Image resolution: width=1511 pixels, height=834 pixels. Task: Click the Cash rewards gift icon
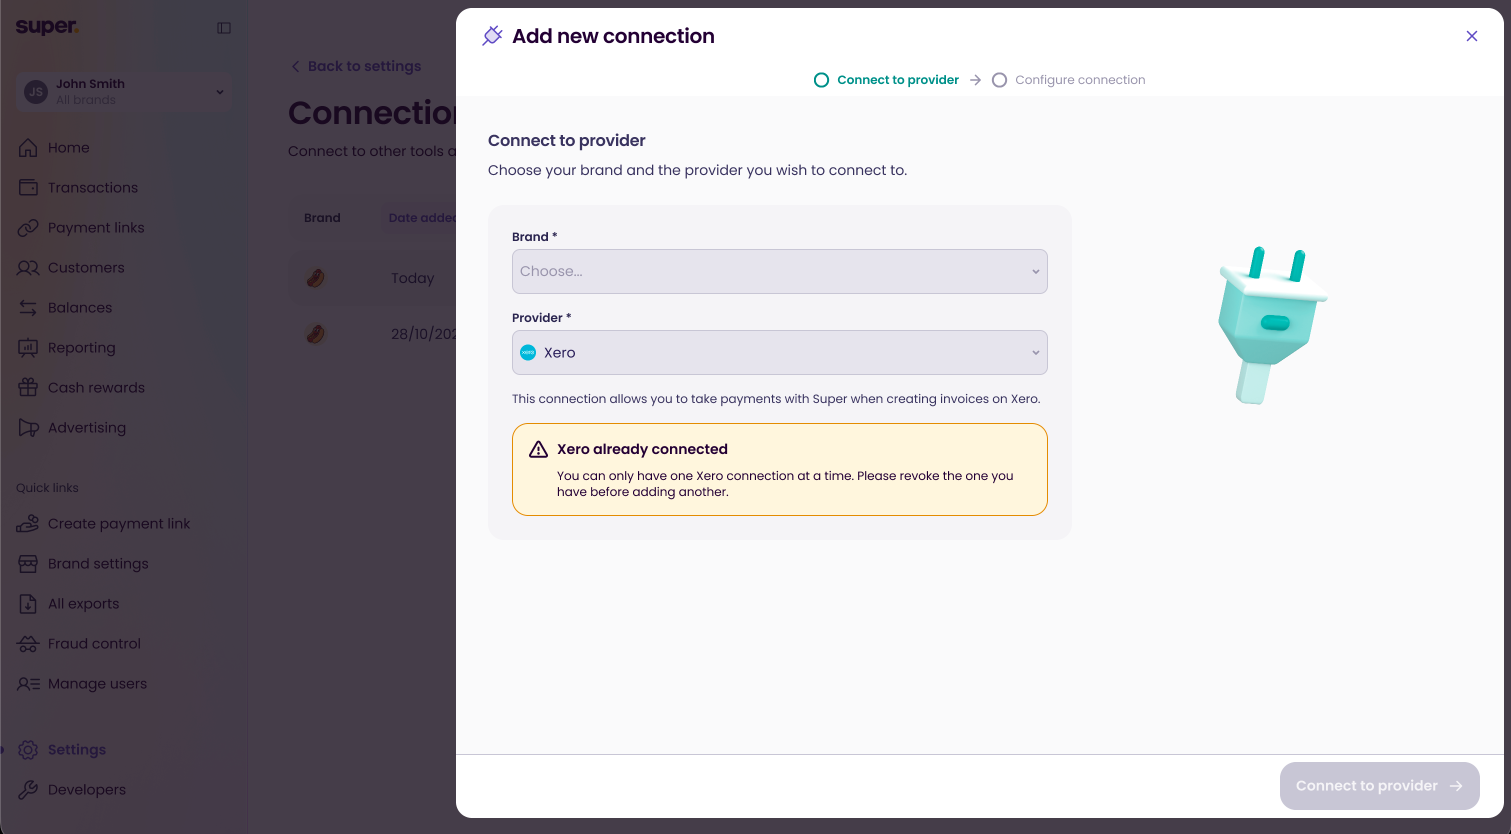[28, 388]
